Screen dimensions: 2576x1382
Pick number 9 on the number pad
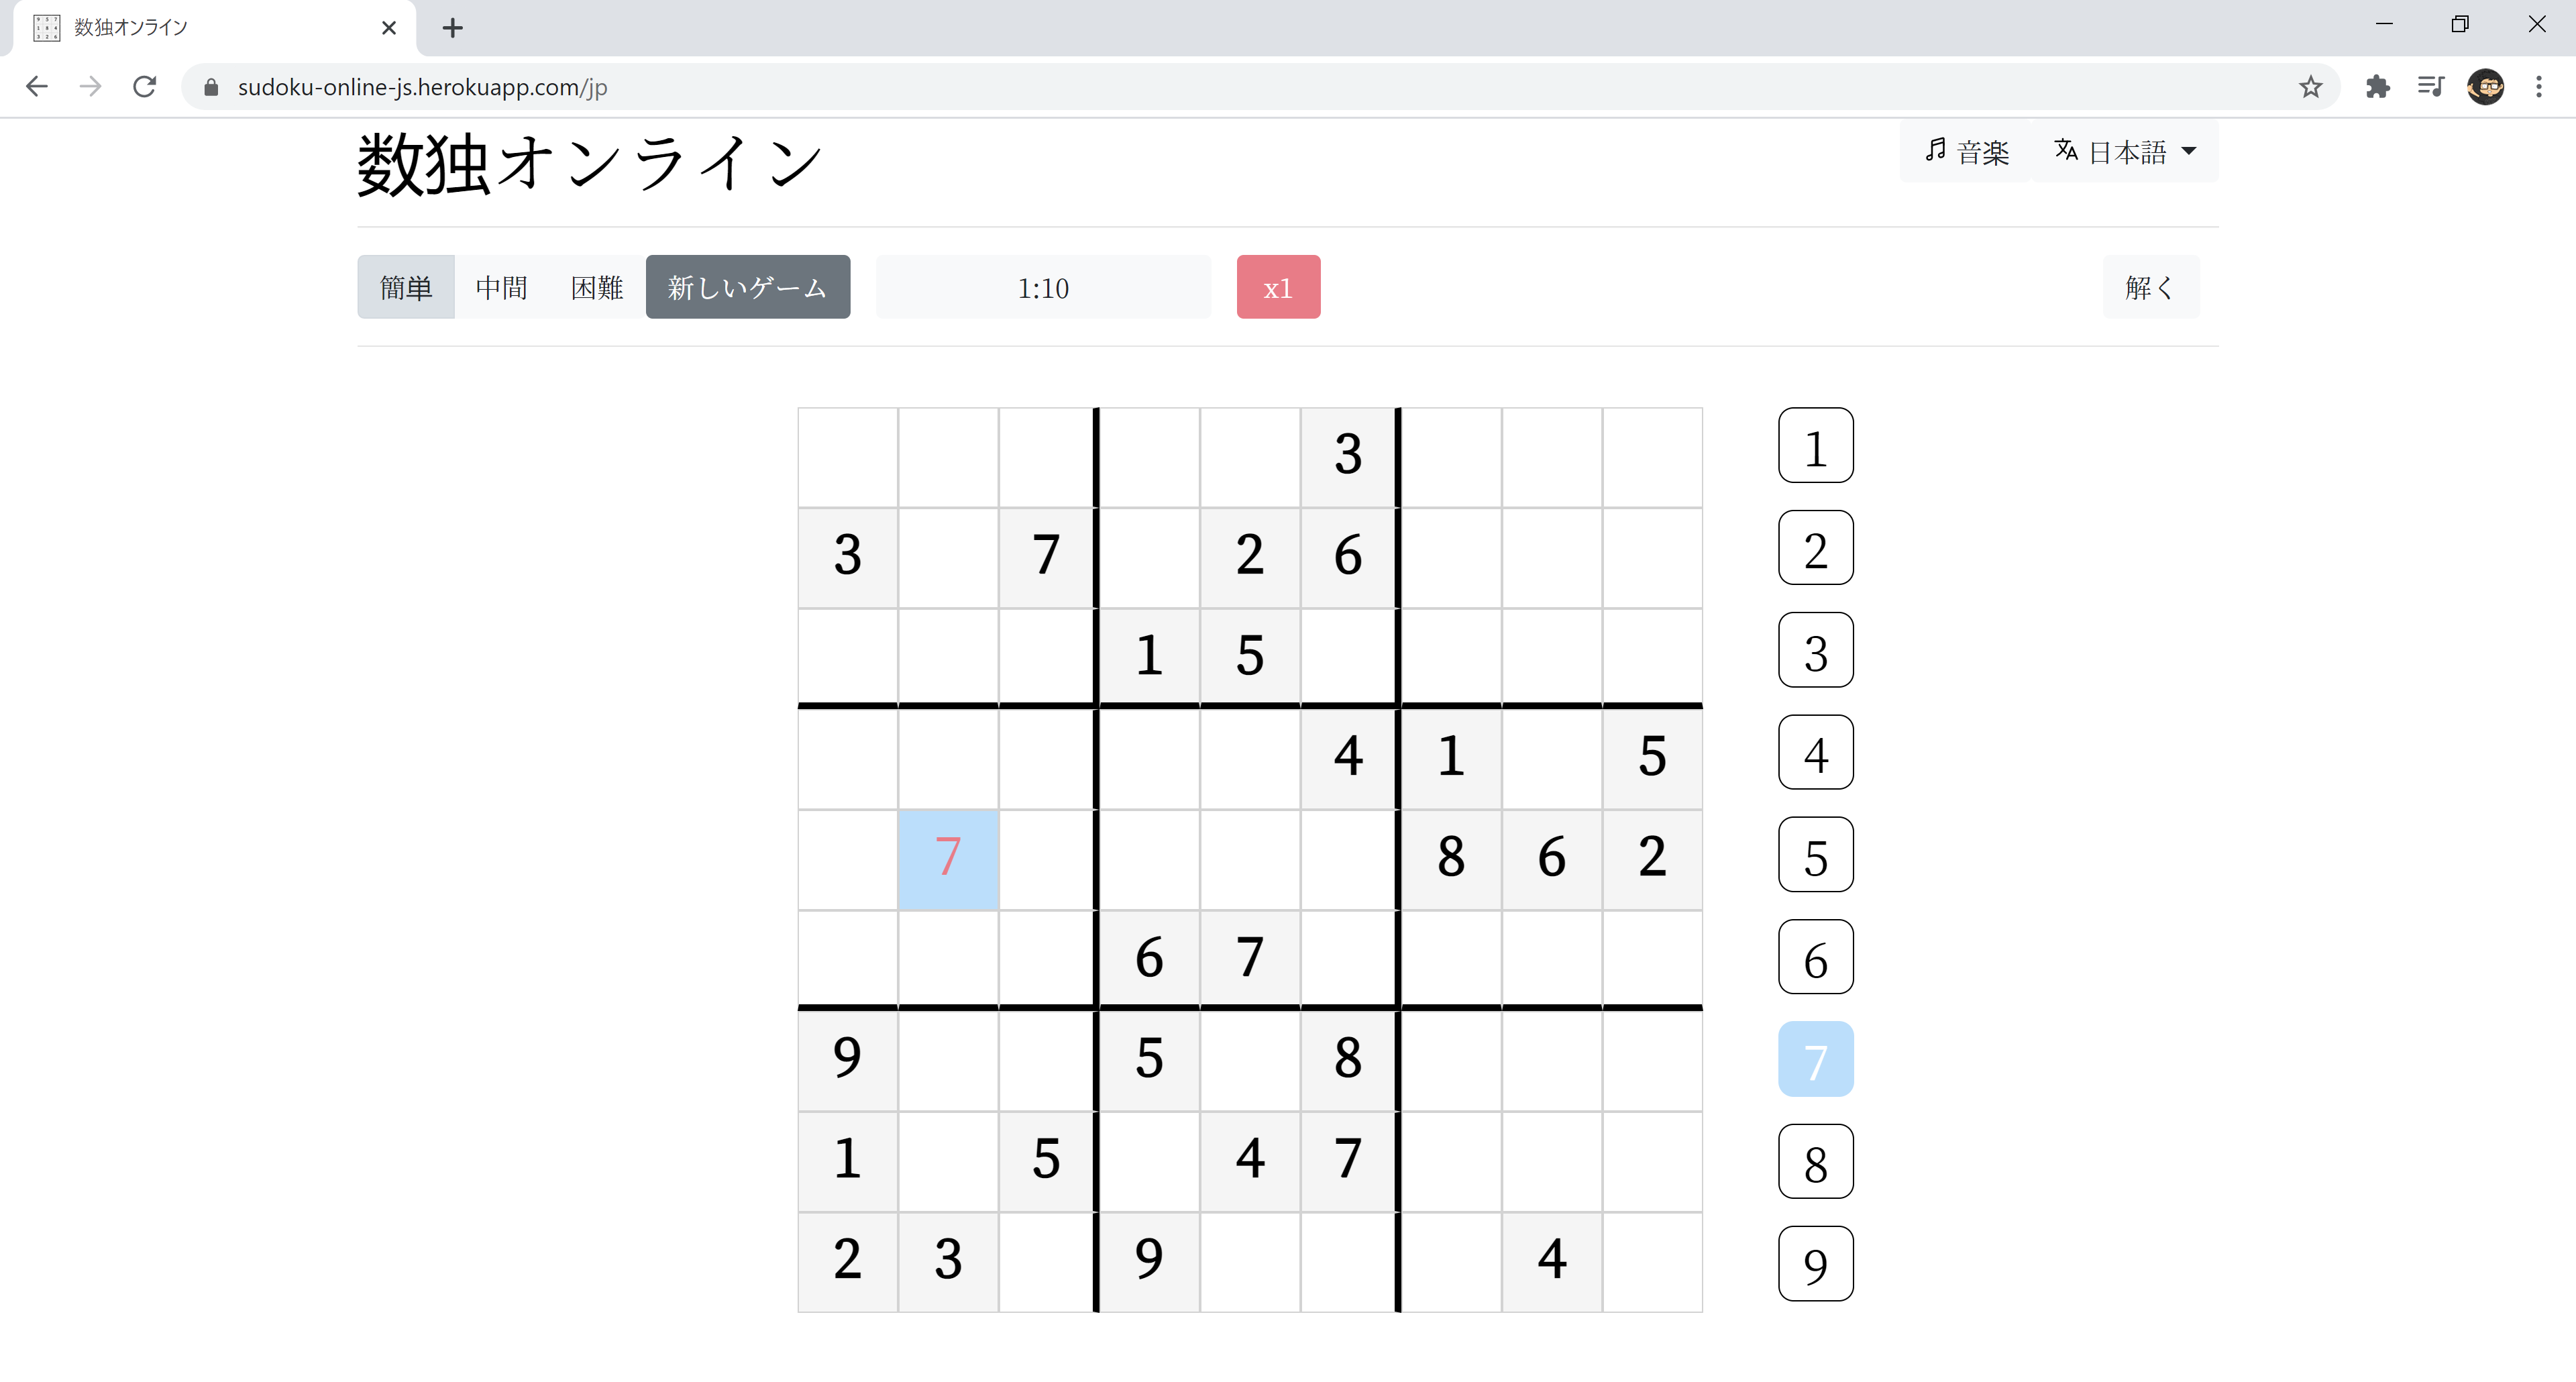click(x=1815, y=1264)
